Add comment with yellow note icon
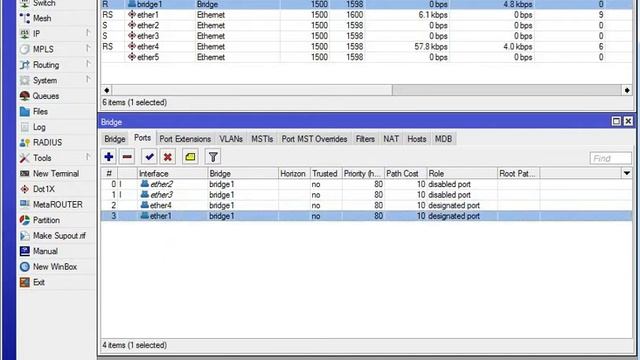Viewport: 640px width, 360px height. [190, 157]
